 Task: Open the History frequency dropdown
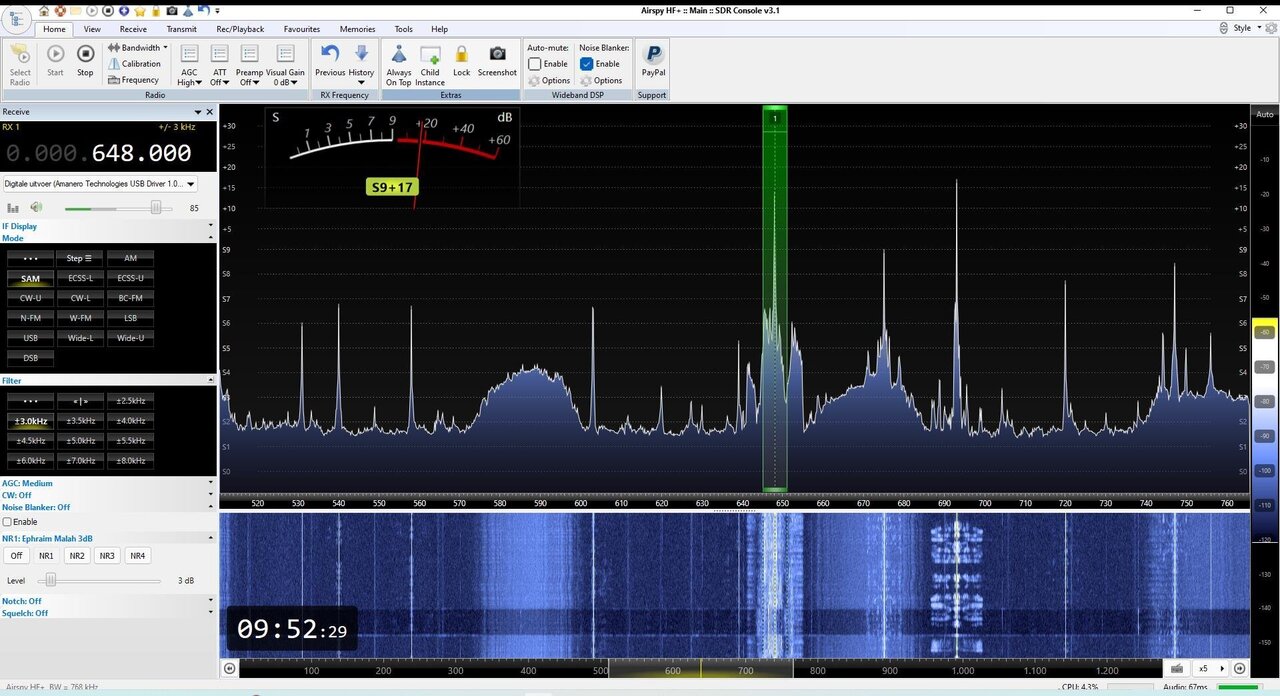pyautogui.click(x=361, y=60)
